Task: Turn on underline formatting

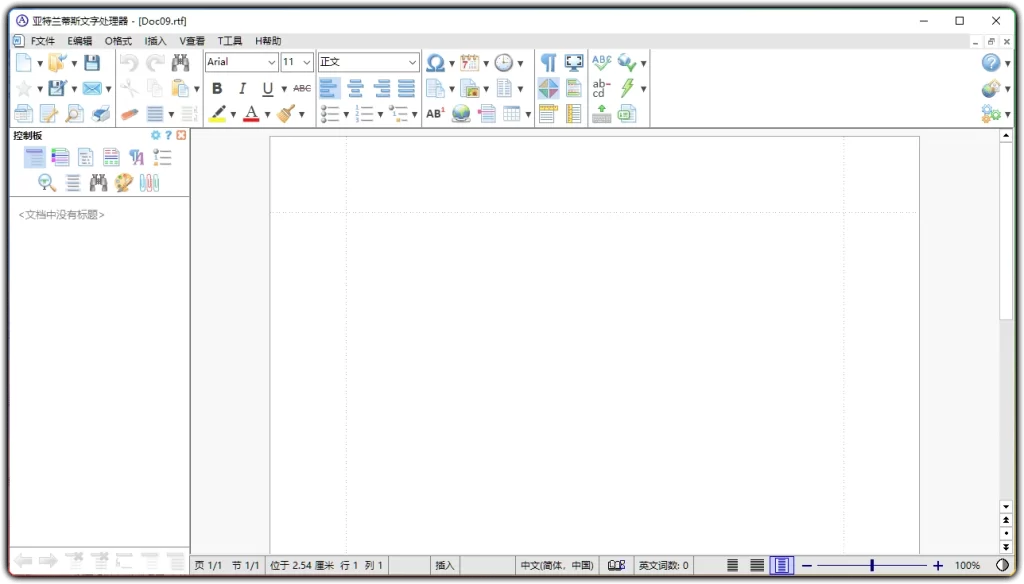Action: pyautogui.click(x=267, y=88)
